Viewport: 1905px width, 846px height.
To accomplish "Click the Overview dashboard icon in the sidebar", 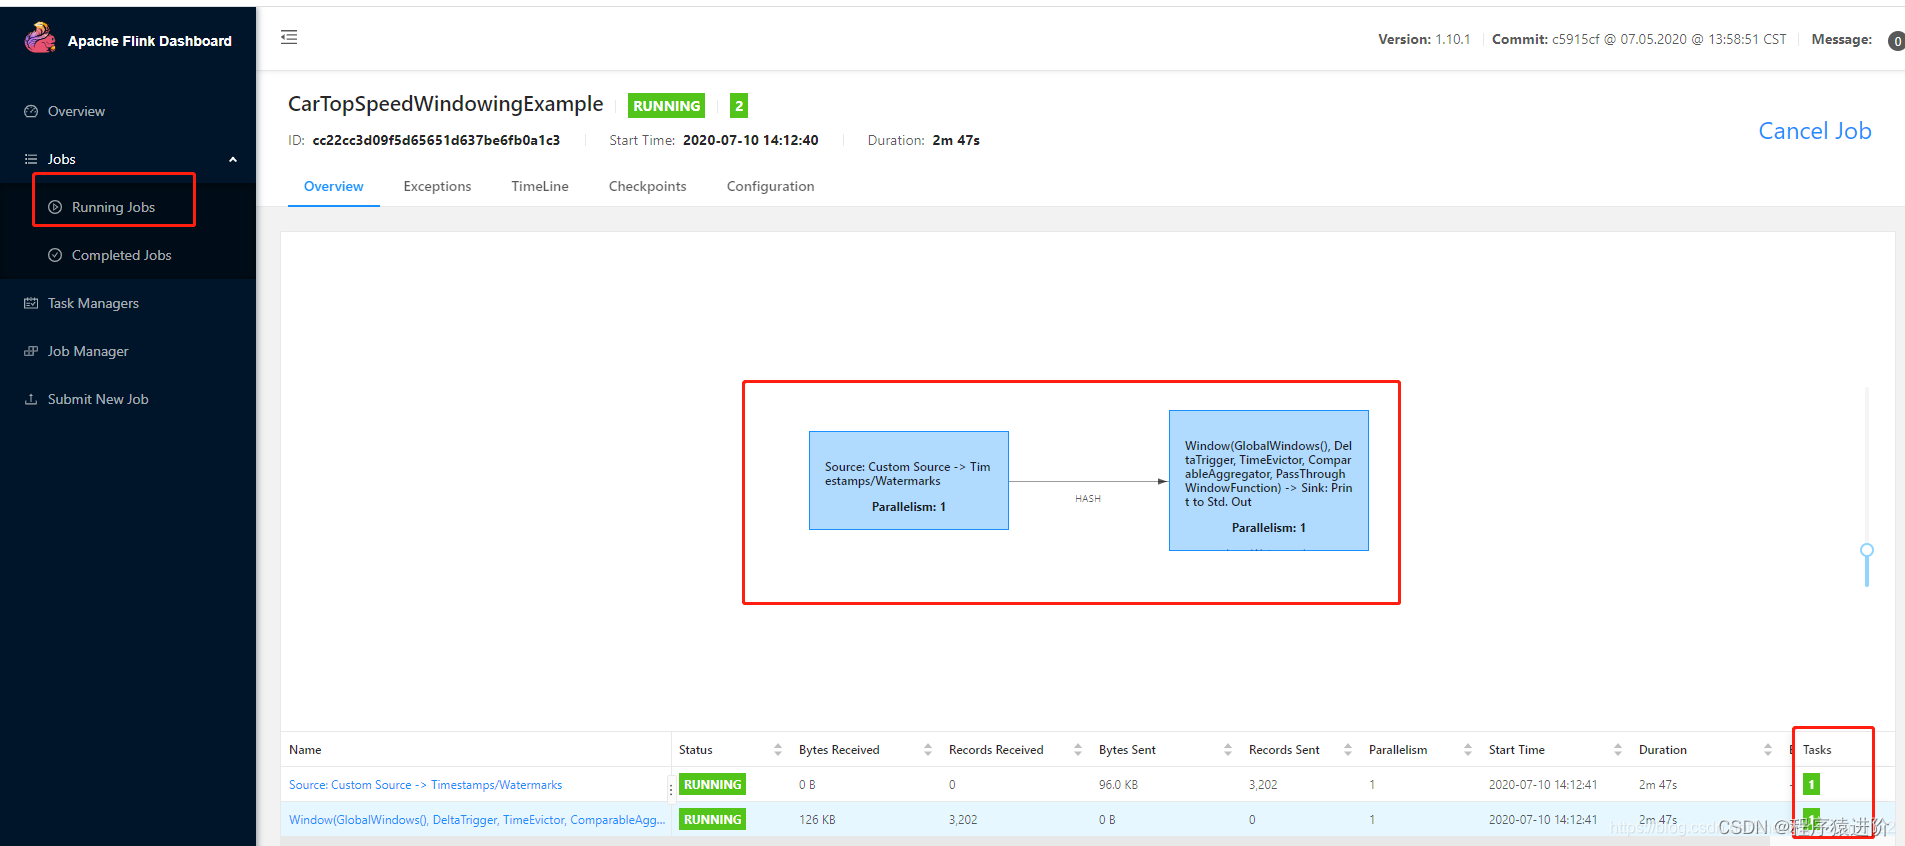I will pyautogui.click(x=31, y=111).
